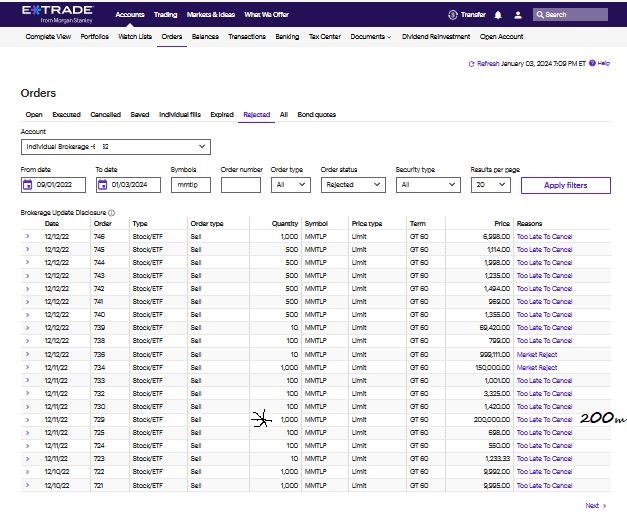Open the From date calendar icon

click(x=27, y=185)
